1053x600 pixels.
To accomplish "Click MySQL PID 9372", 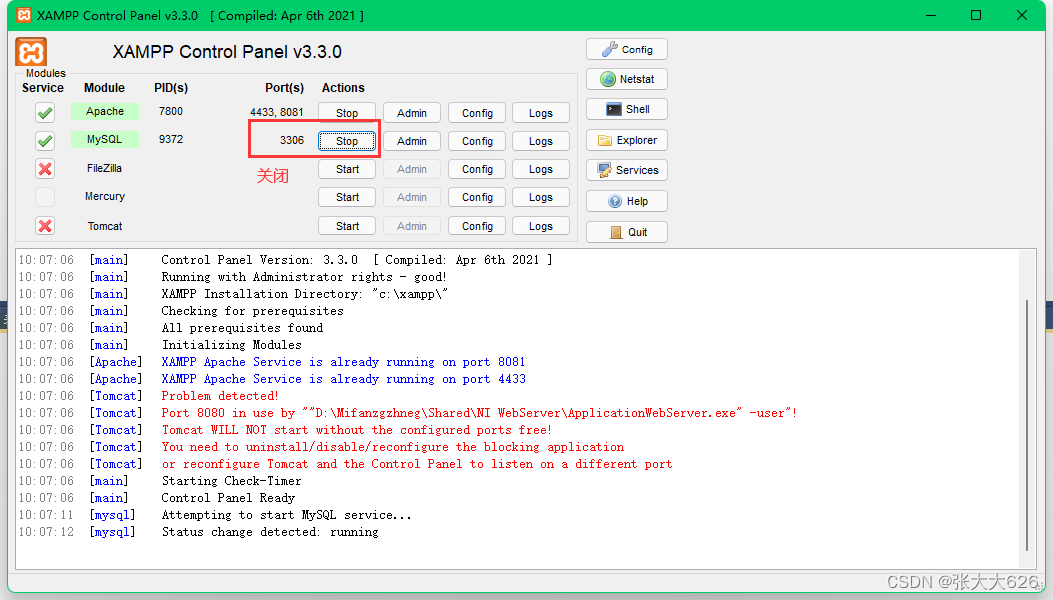I will (171, 140).
